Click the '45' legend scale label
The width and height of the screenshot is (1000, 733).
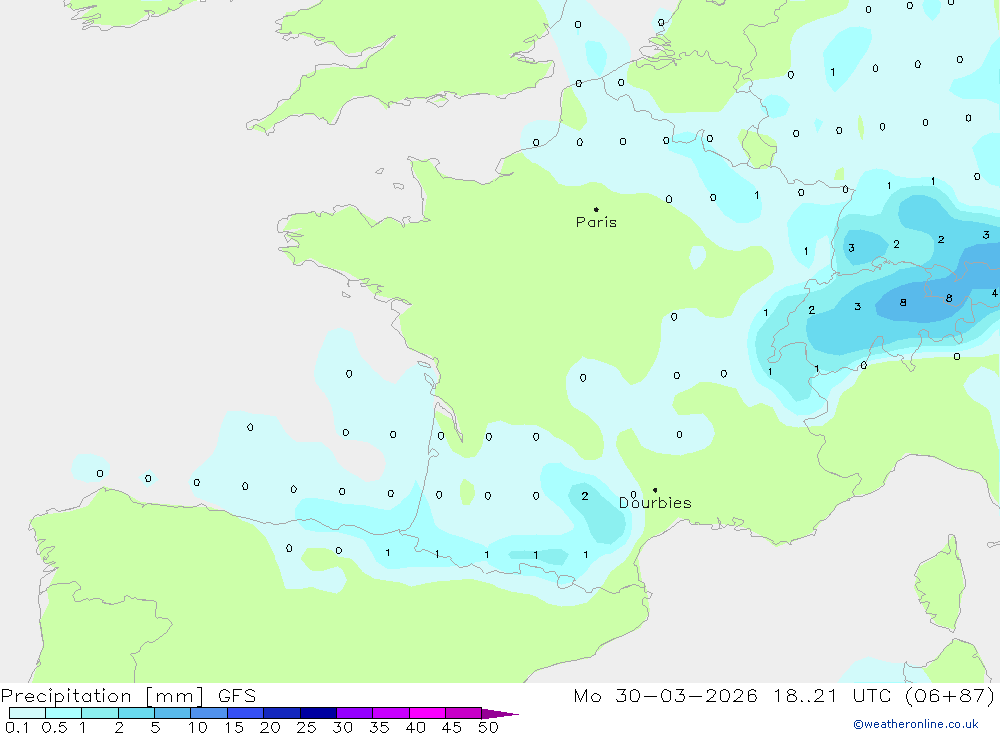click(452, 727)
